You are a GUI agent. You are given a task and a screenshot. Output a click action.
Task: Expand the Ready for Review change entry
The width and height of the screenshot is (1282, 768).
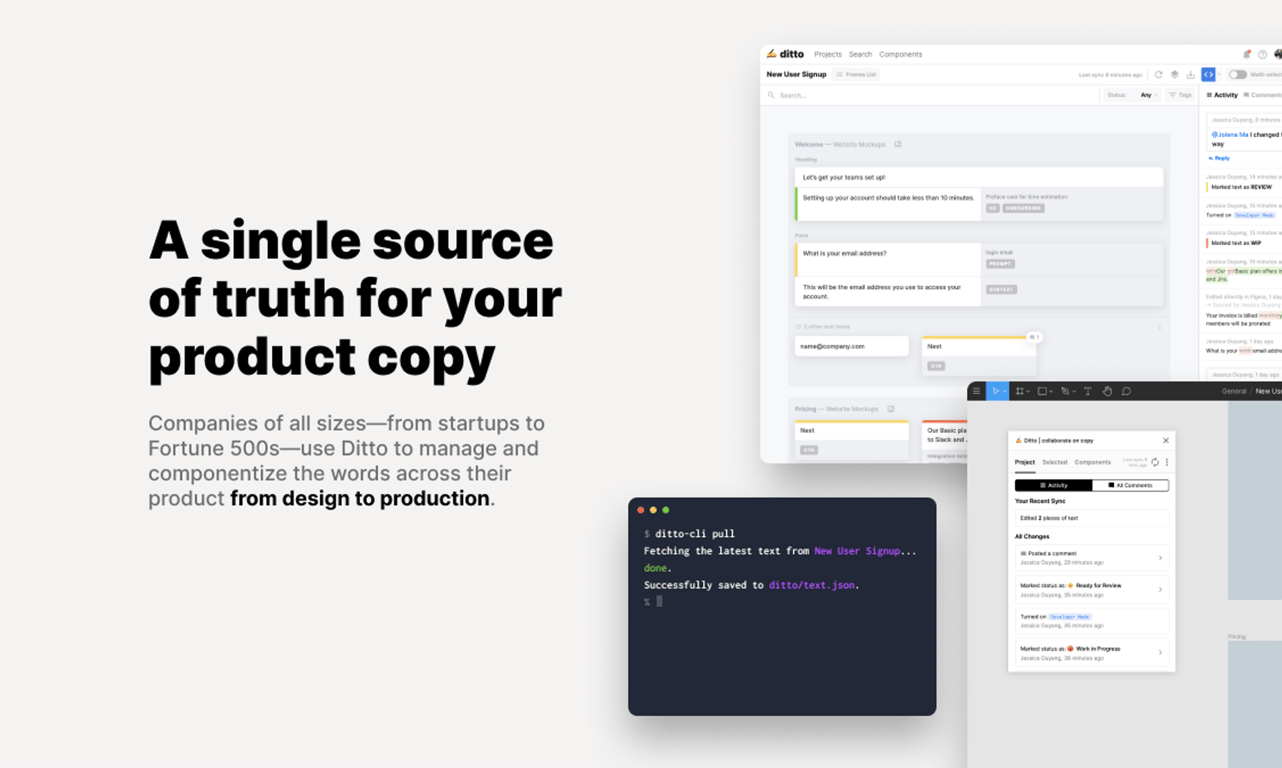[x=1162, y=589]
